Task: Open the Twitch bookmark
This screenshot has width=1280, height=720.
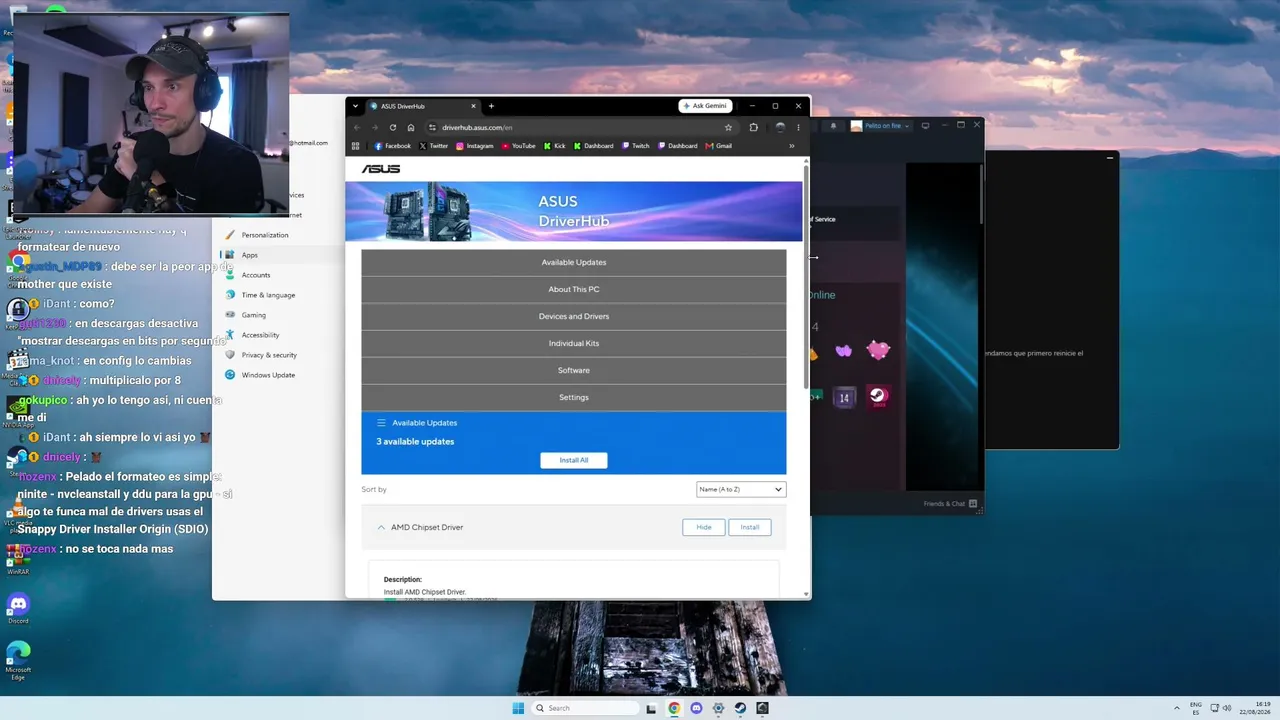Action: pyautogui.click(x=636, y=146)
